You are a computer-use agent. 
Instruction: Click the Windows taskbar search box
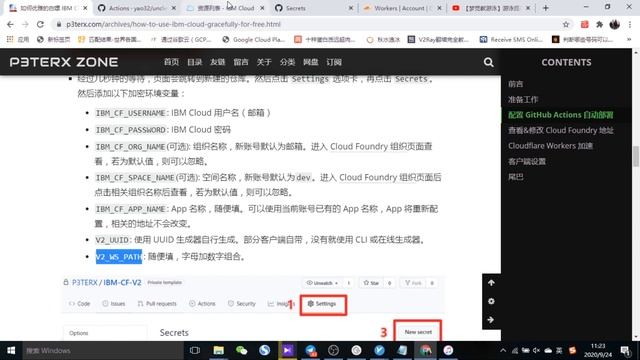point(103,350)
